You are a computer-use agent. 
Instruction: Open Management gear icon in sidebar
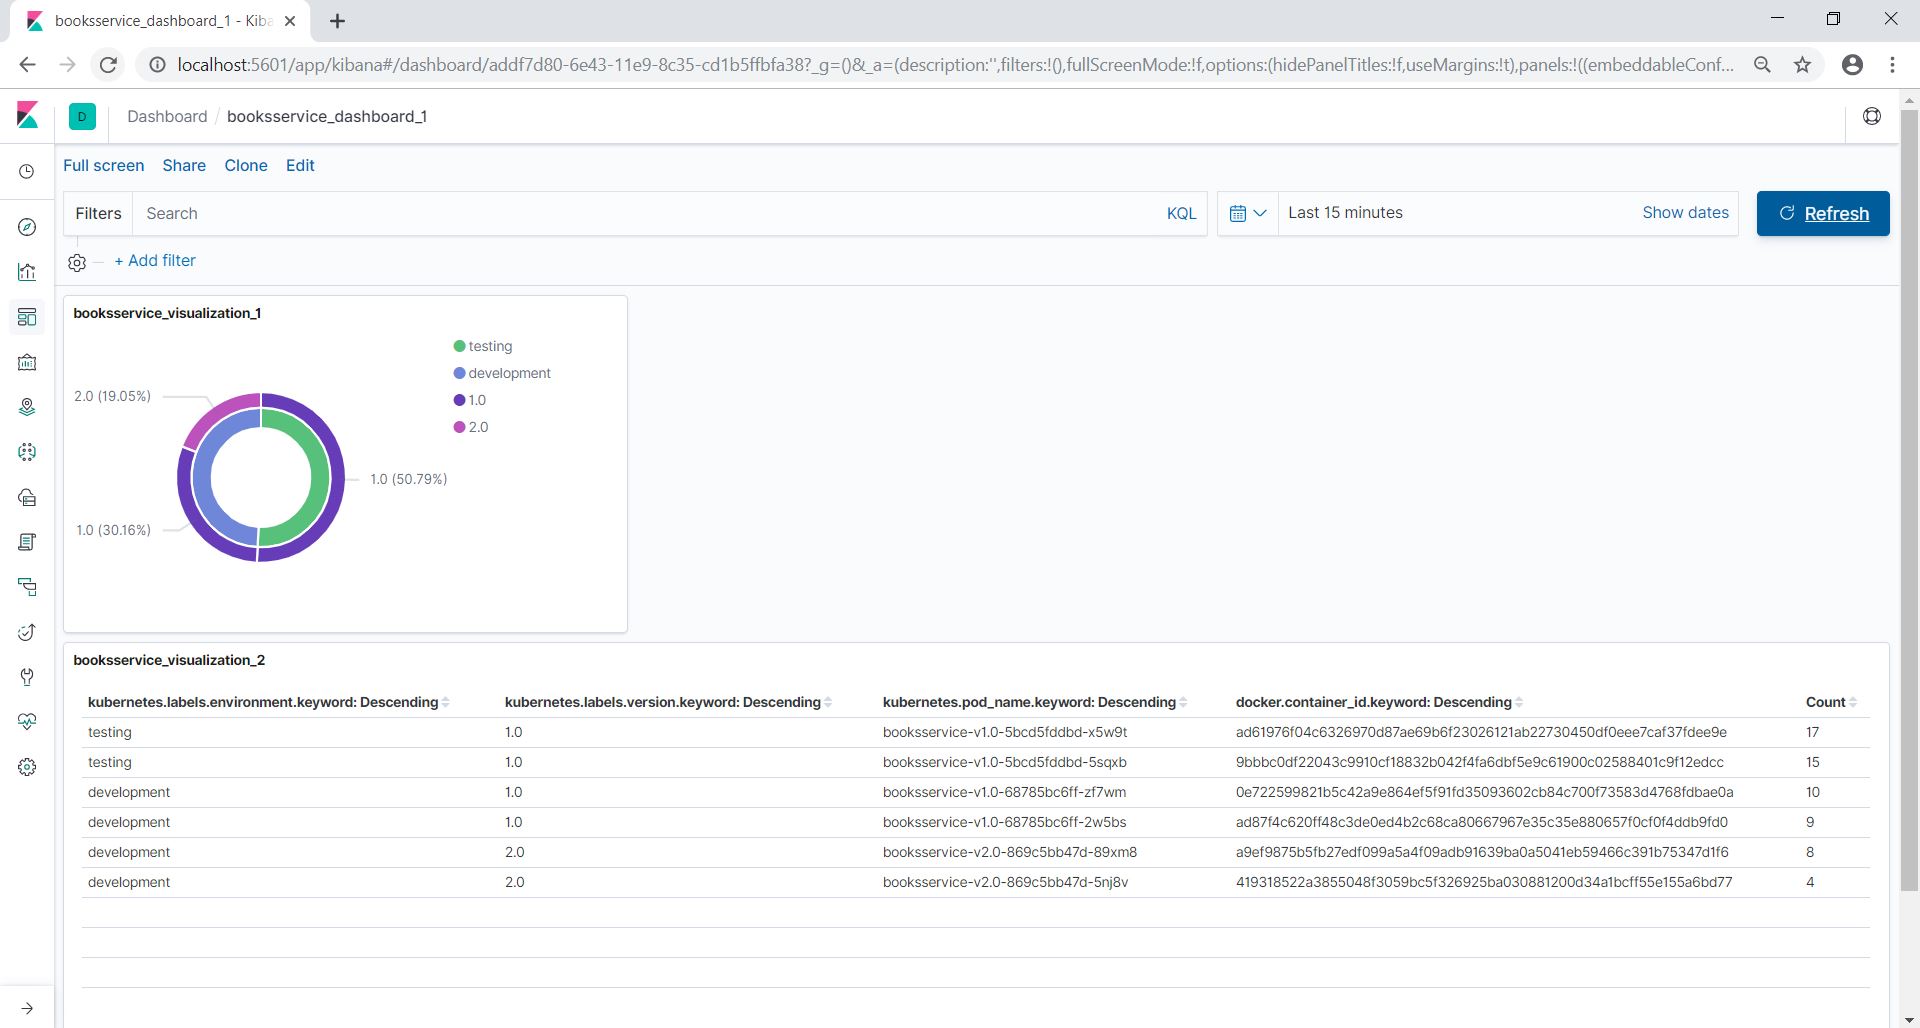coord(27,767)
